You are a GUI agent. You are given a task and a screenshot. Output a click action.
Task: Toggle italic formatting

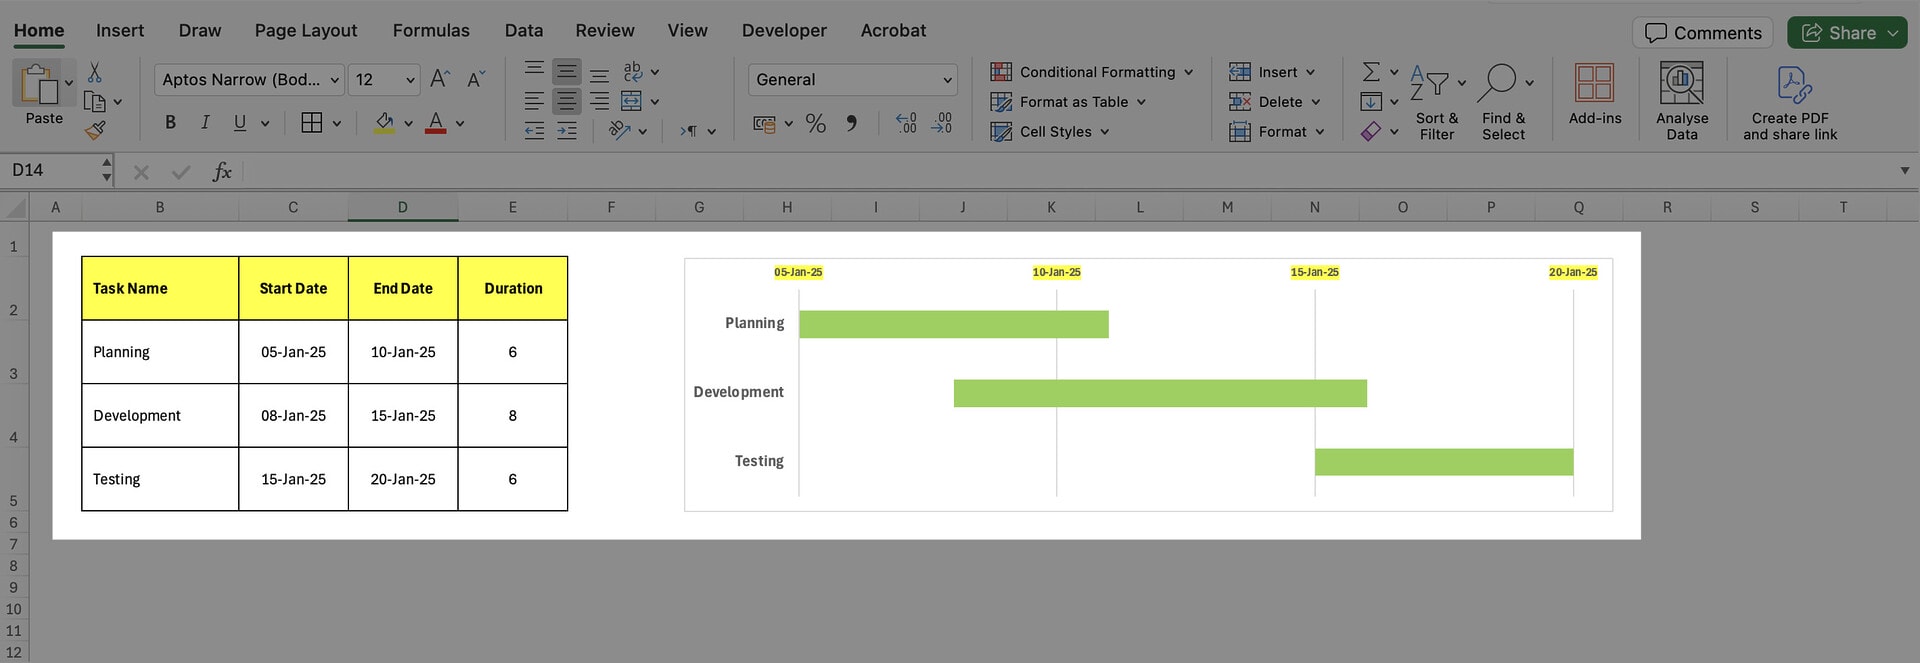coord(205,122)
